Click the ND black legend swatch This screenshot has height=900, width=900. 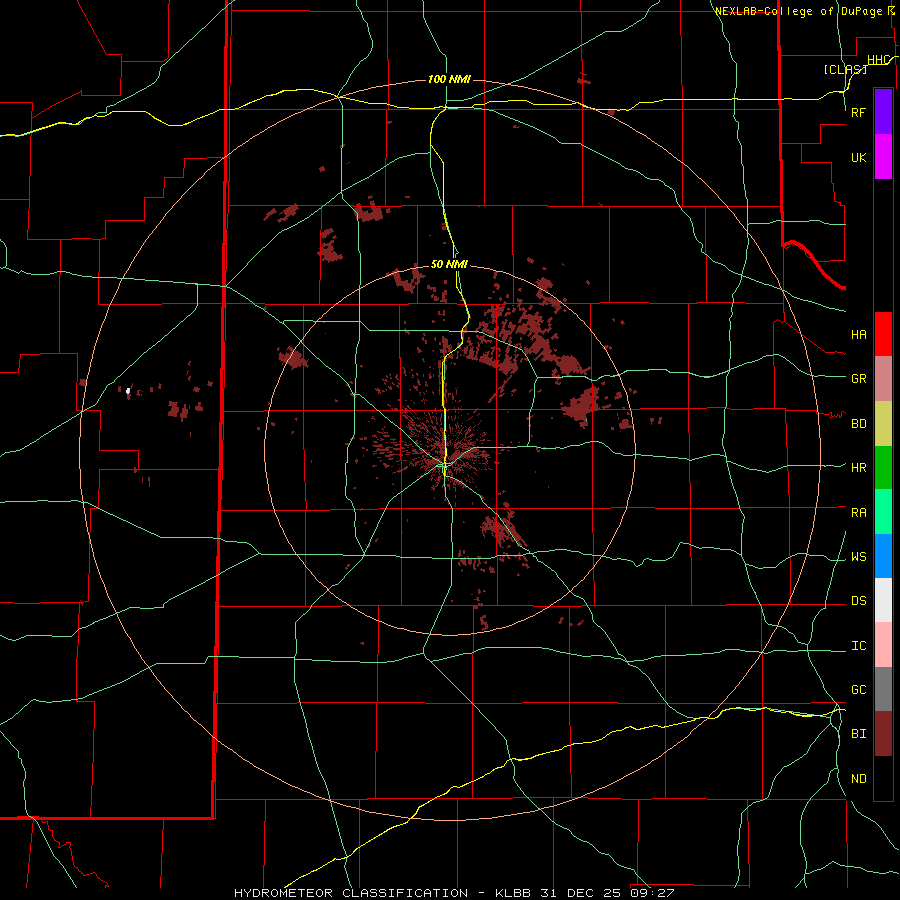[883, 778]
